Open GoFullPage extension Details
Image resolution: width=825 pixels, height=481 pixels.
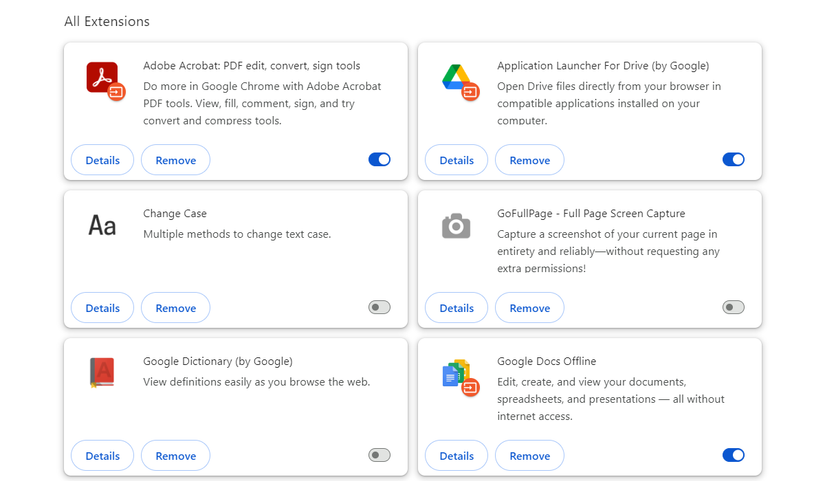(456, 308)
